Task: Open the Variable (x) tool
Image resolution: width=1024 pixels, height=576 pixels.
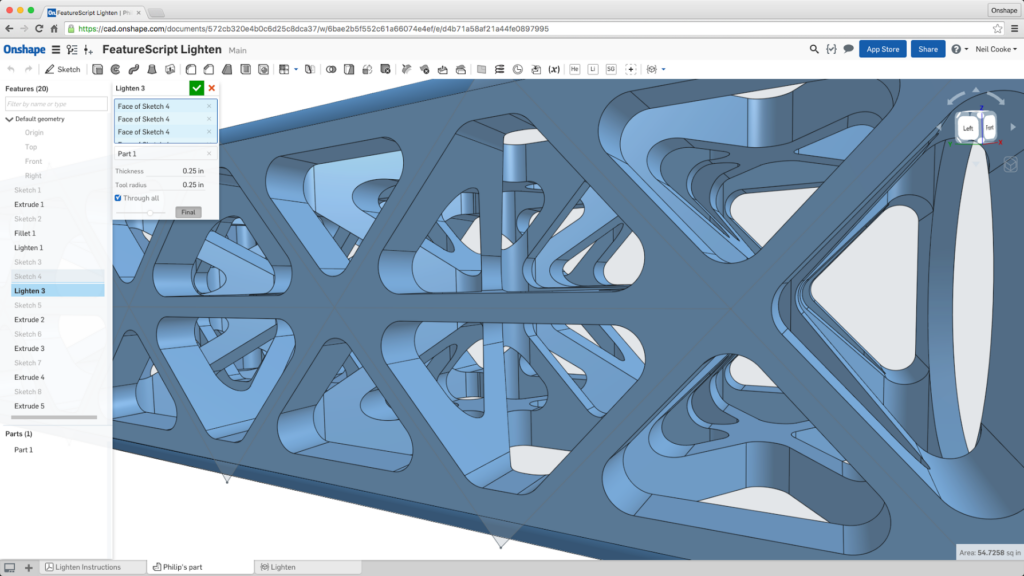Action: point(554,69)
